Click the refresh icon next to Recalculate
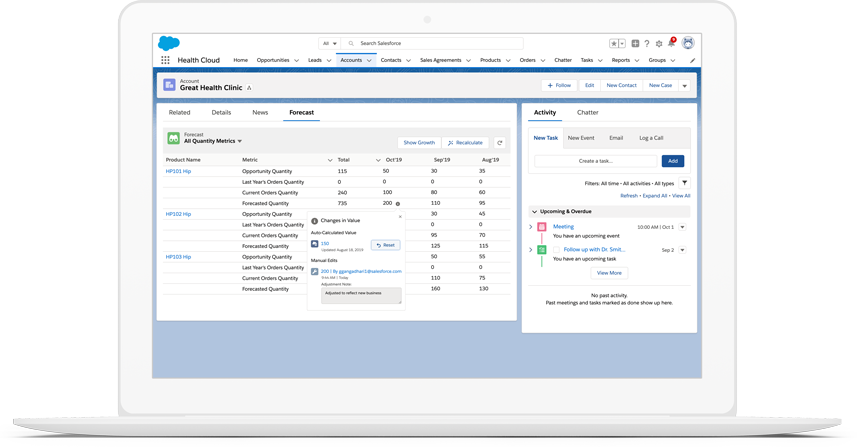 pos(500,143)
